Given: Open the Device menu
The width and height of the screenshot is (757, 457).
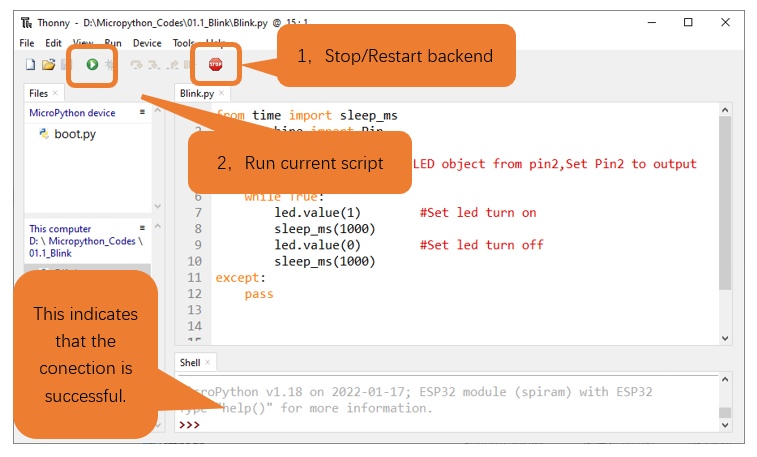Looking at the screenshot, I should point(147,43).
